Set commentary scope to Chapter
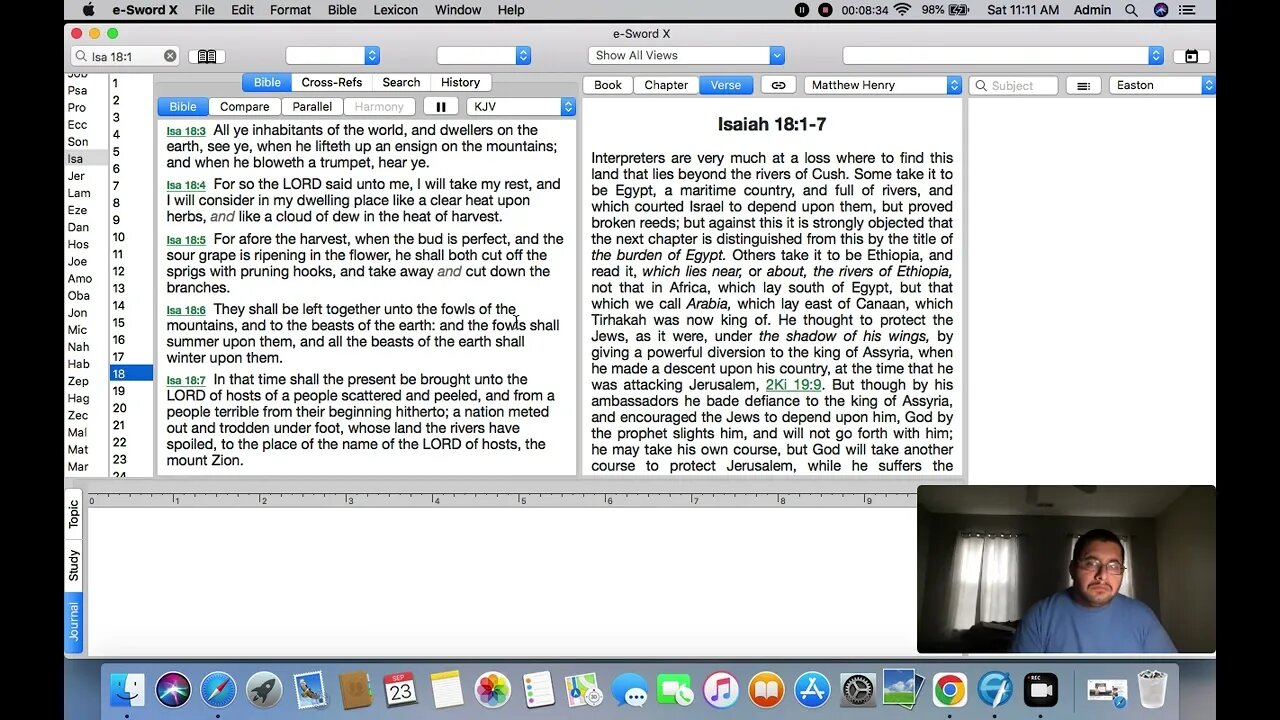Screen dimensions: 1280x720 (x=666, y=85)
